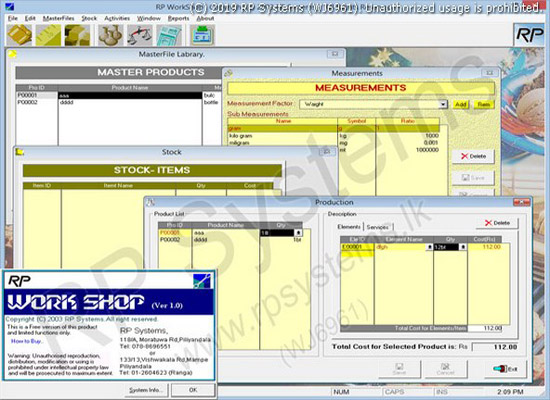Open the About menu
This screenshot has height=400, width=550.
(x=205, y=18)
